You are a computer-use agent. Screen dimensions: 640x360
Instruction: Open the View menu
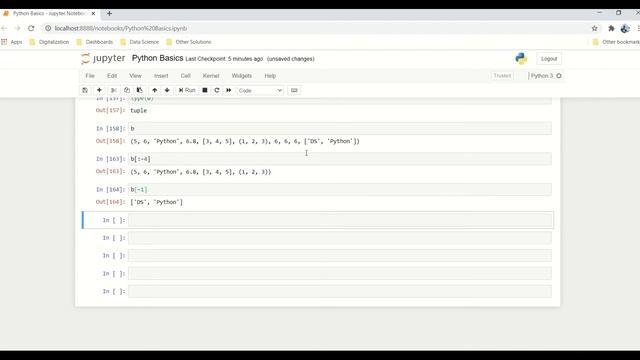point(135,76)
